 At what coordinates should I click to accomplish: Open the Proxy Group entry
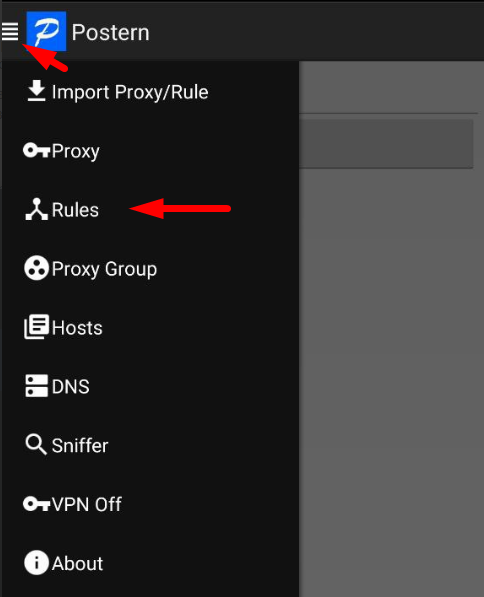(150, 268)
